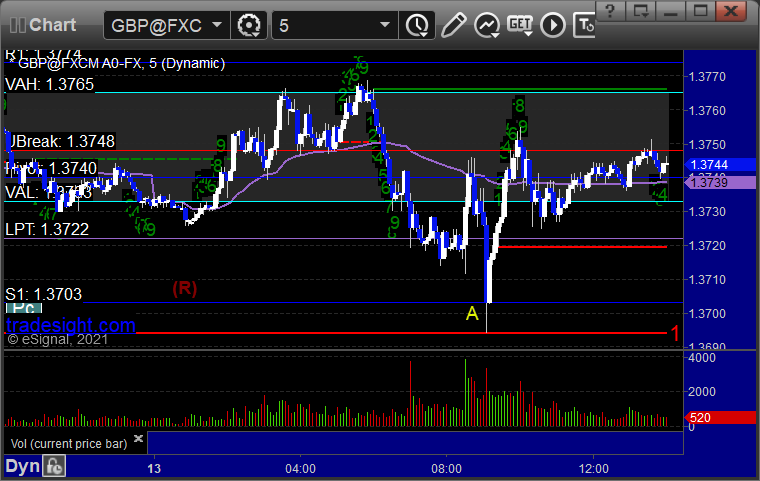The height and width of the screenshot is (481, 760).
Task: Click the text tool icon
Action: coord(584,25)
